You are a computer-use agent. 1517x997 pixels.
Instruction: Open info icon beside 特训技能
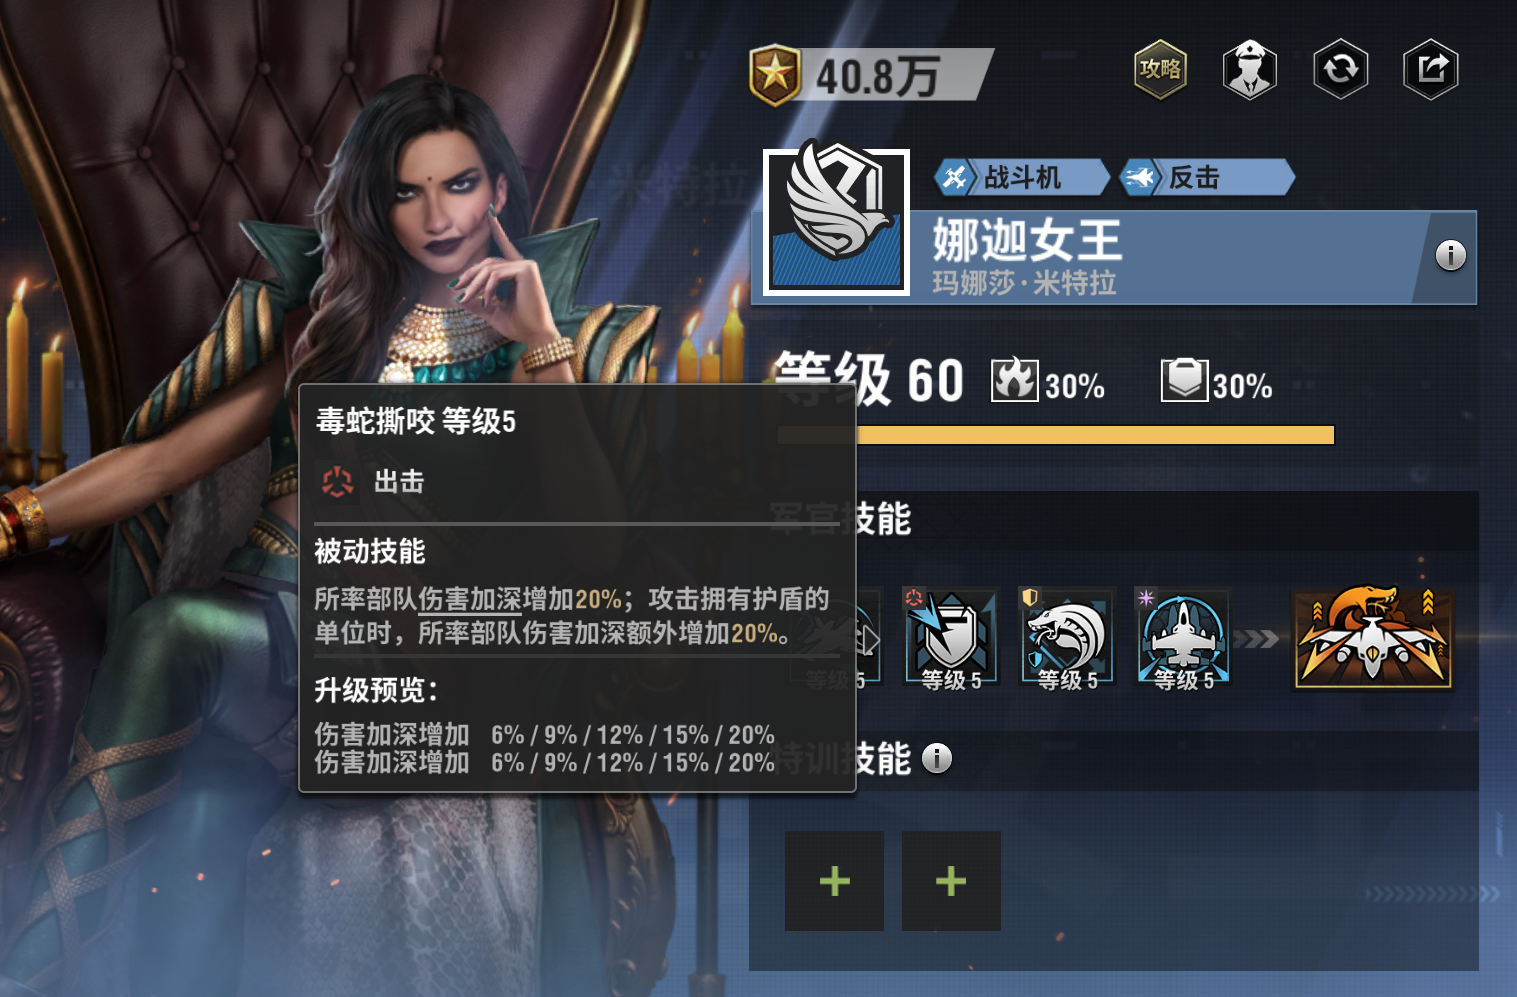tap(936, 758)
